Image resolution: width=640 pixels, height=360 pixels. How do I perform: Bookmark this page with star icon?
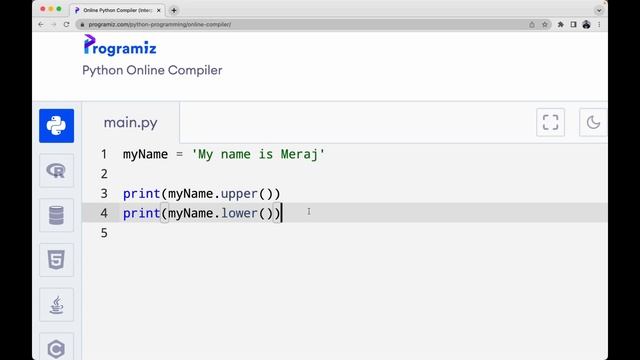(x=544, y=24)
